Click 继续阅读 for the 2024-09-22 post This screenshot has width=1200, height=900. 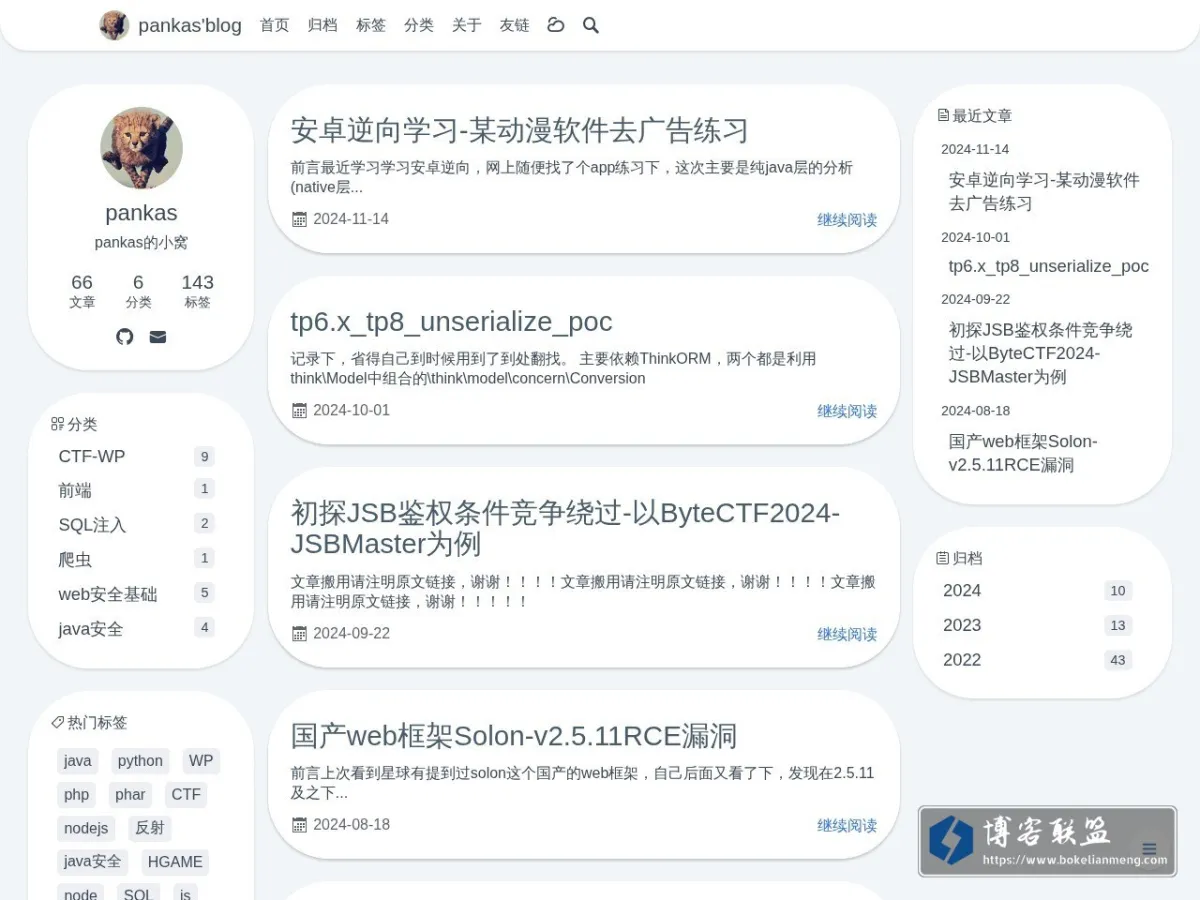[x=847, y=634]
